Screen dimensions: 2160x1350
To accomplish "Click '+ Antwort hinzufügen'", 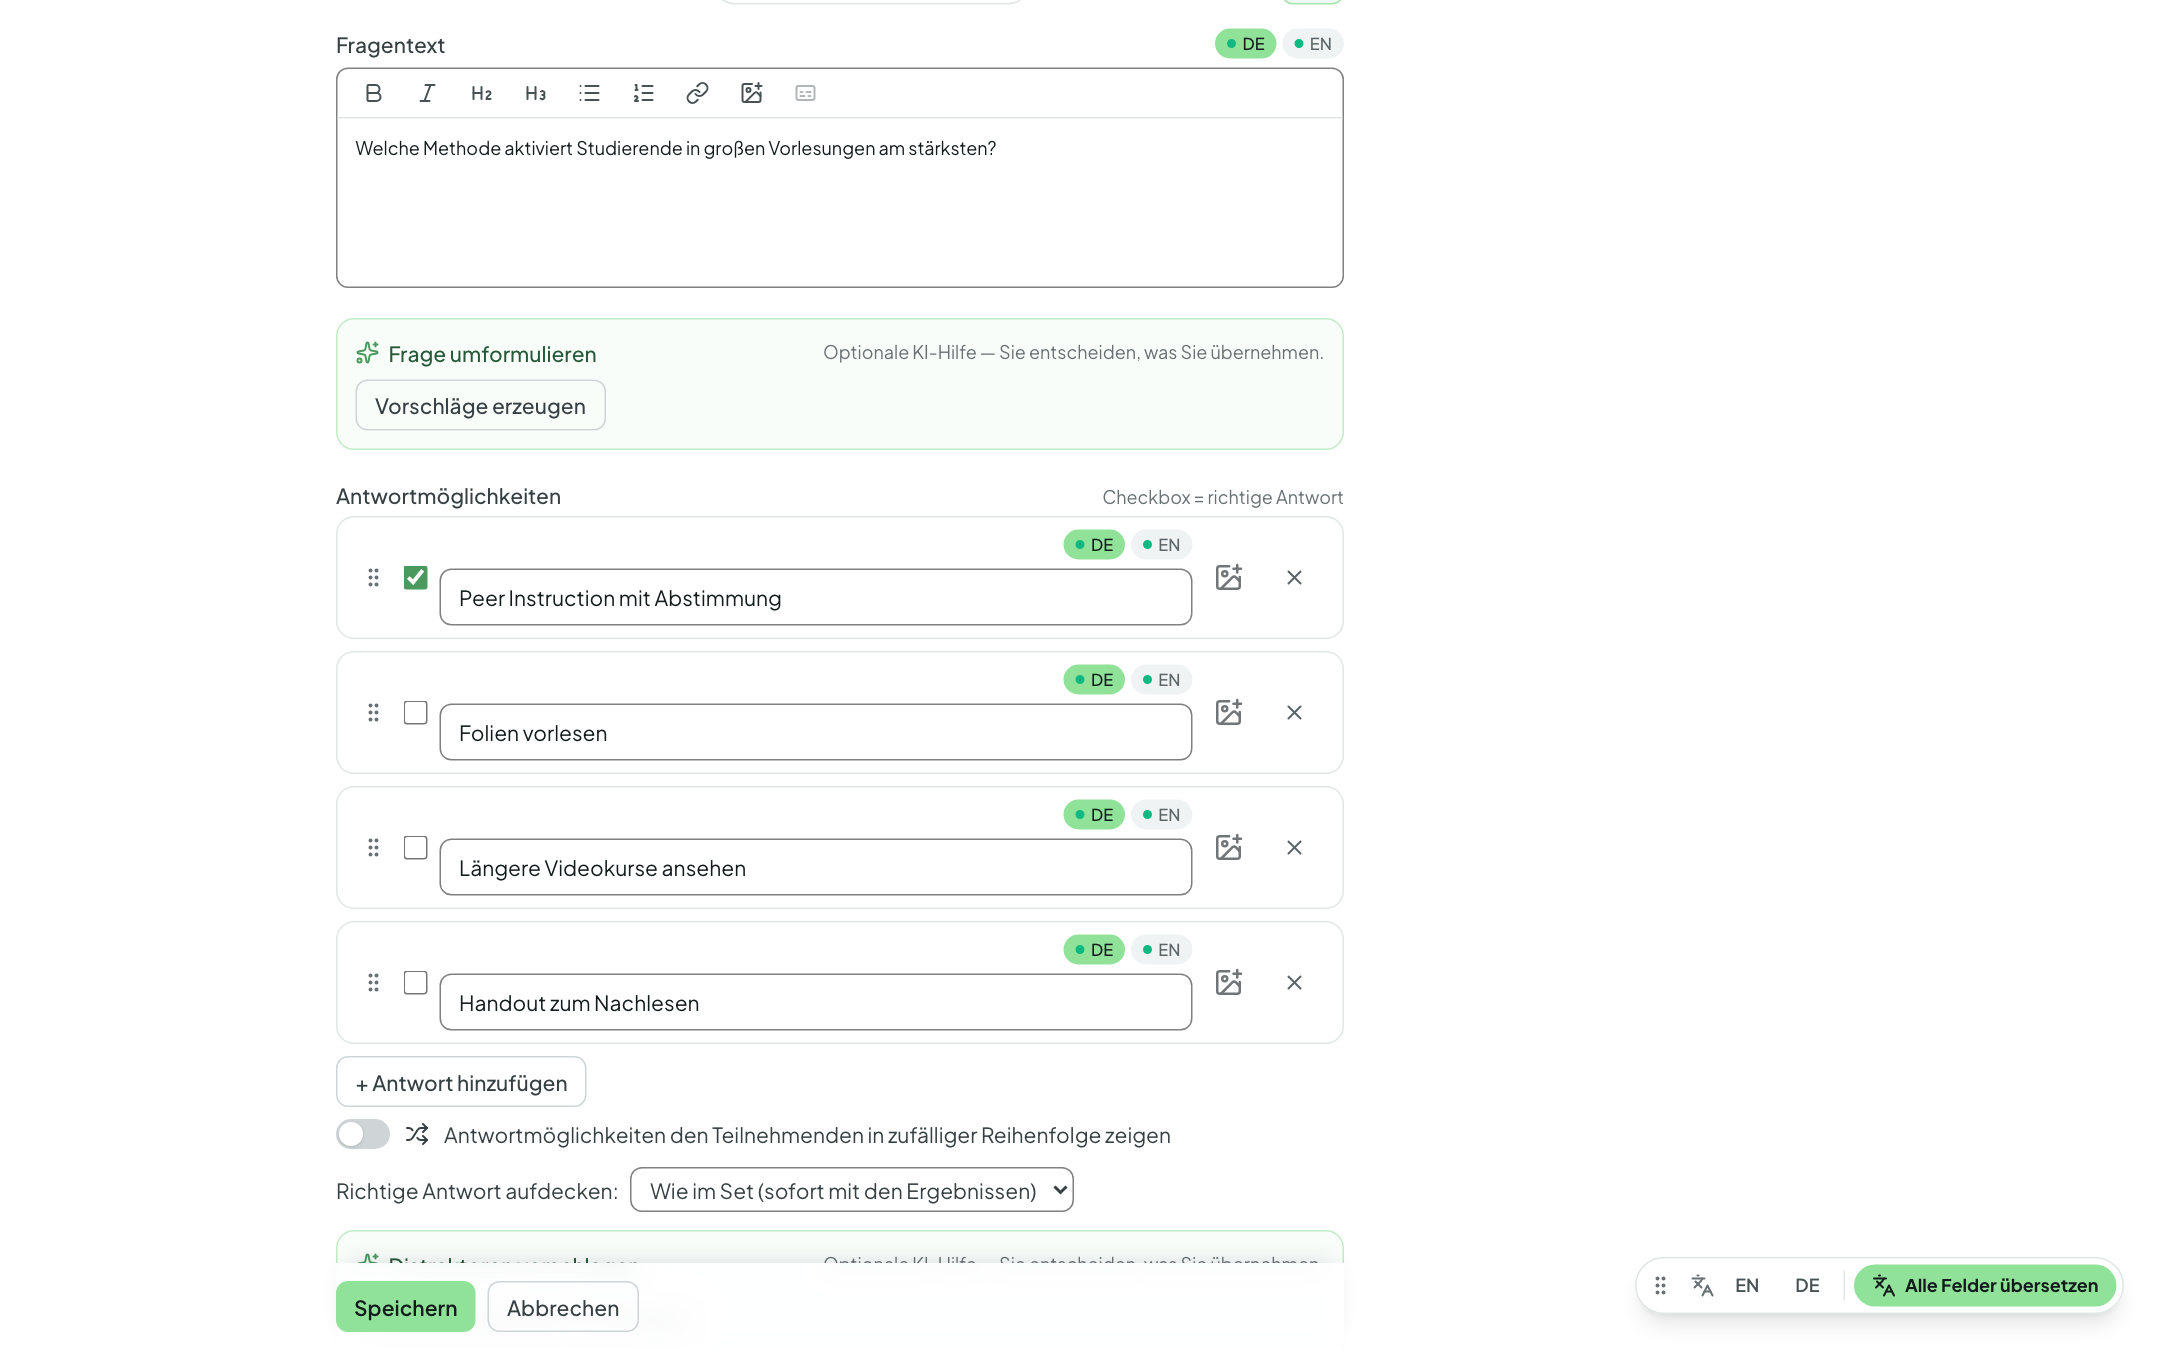I will pyautogui.click(x=461, y=1082).
